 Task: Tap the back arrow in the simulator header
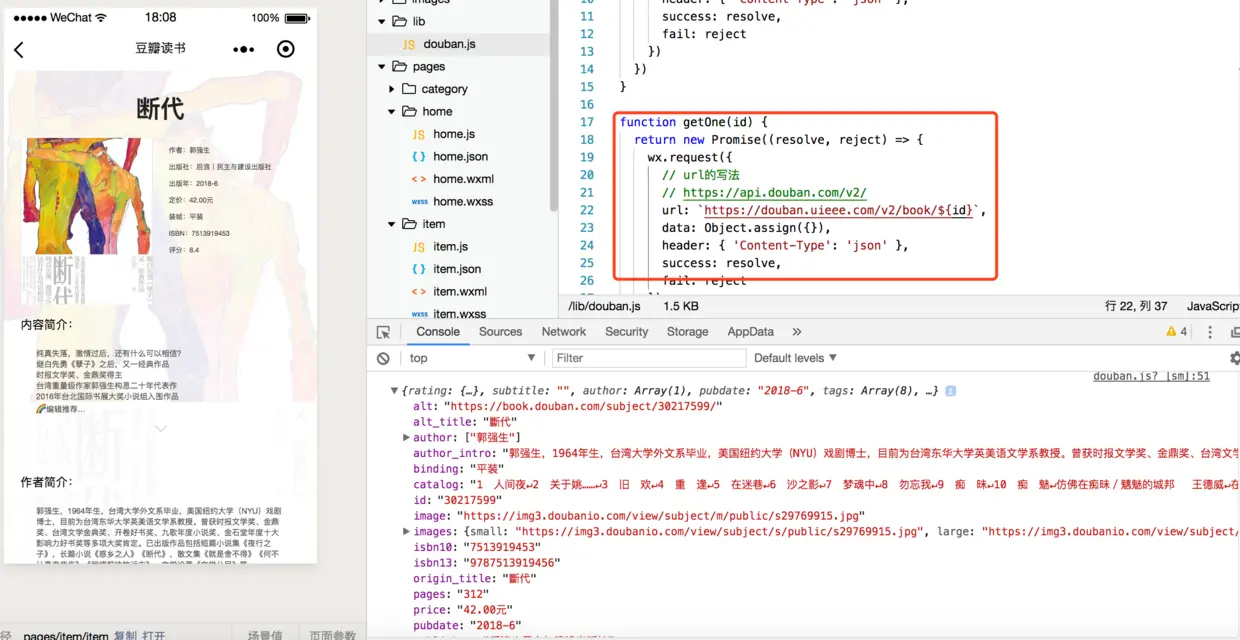(18, 50)
